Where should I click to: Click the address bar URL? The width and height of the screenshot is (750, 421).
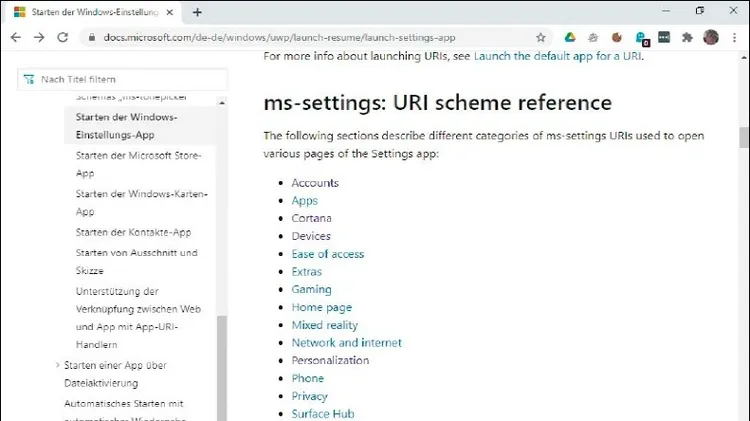click(x=279, y=37)
